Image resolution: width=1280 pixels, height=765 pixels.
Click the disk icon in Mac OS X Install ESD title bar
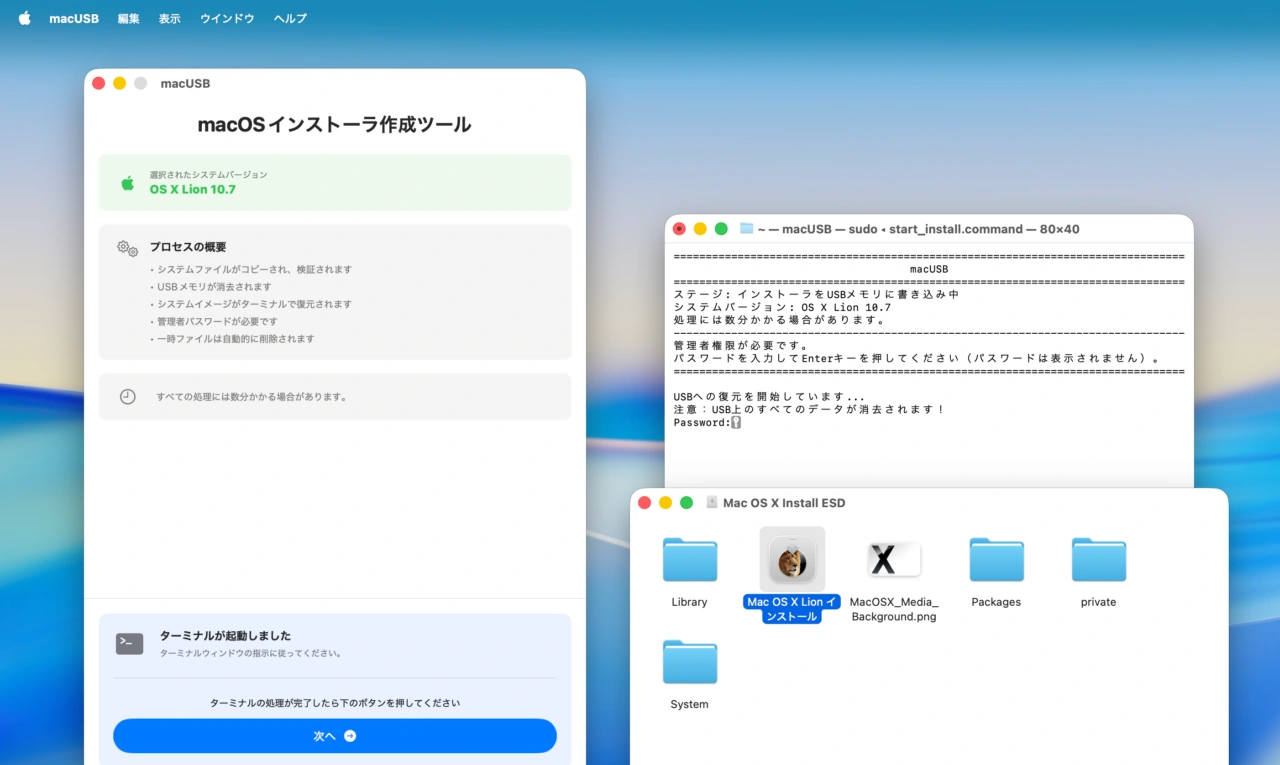711,503
